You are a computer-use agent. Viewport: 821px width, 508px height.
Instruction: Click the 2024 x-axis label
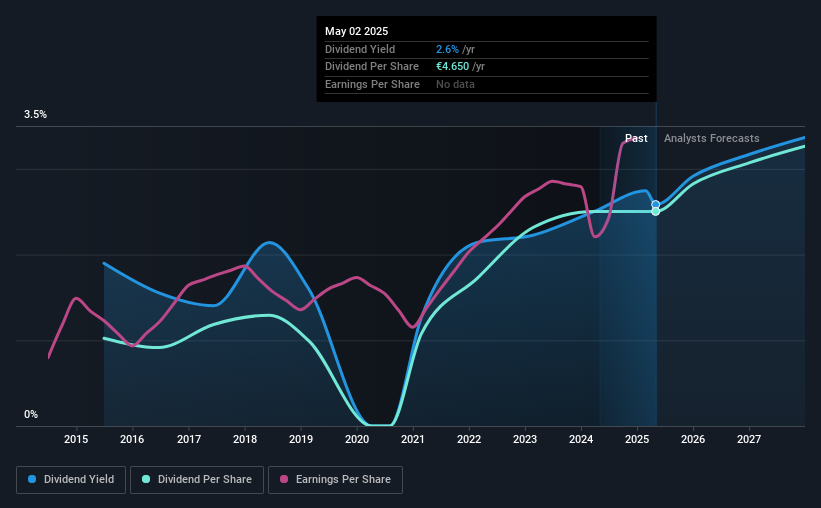(x=581, y=439)
